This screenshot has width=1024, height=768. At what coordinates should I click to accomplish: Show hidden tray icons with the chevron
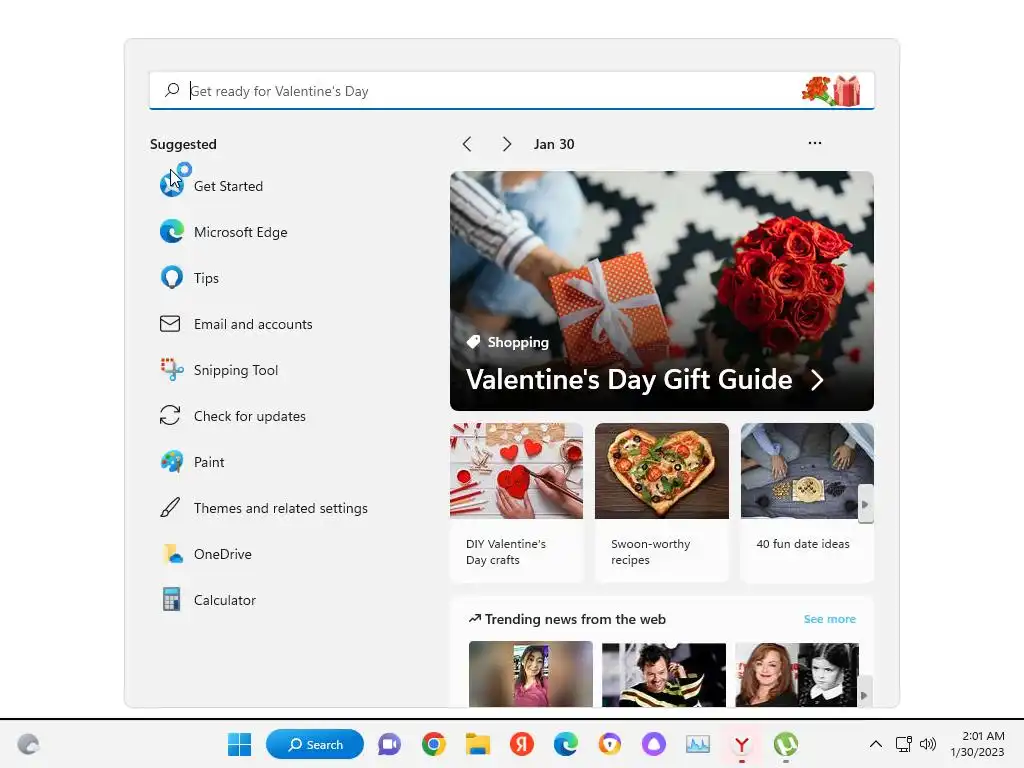point(876,744)
